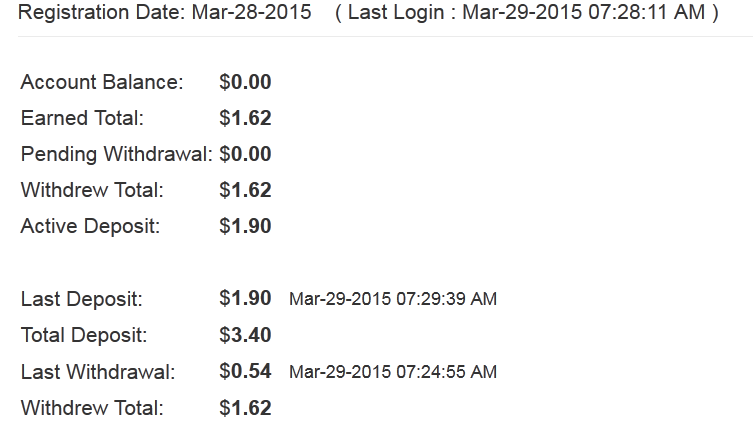Select the Active Deposit label
This screenshot has width=753, height=439.
90,226
